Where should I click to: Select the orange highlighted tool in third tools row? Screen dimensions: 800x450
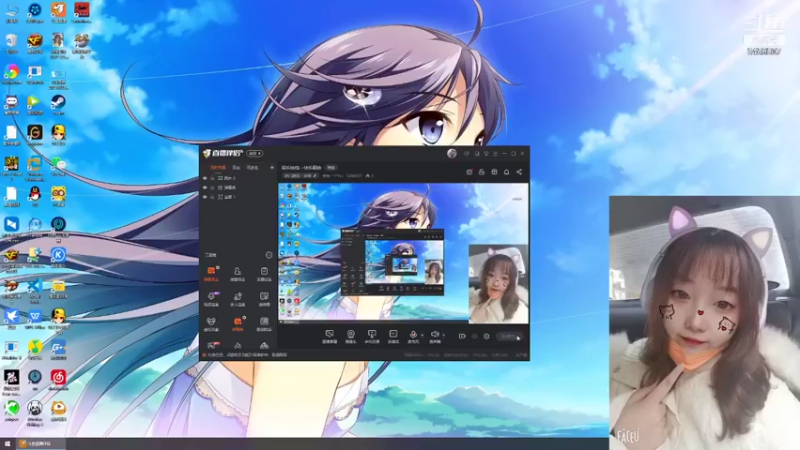coord(238,324)
